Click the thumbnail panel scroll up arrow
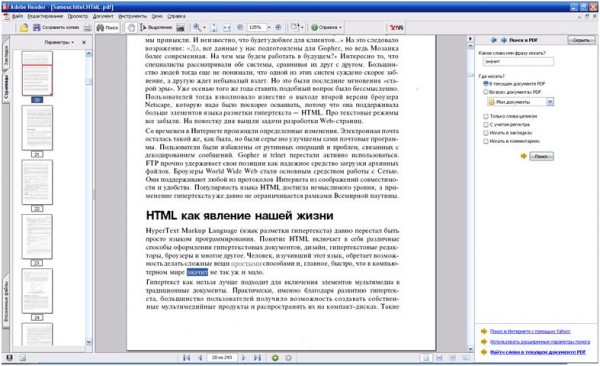Viewport: 600px width, 366px height. pyautogui.click(x=89, y=54)
